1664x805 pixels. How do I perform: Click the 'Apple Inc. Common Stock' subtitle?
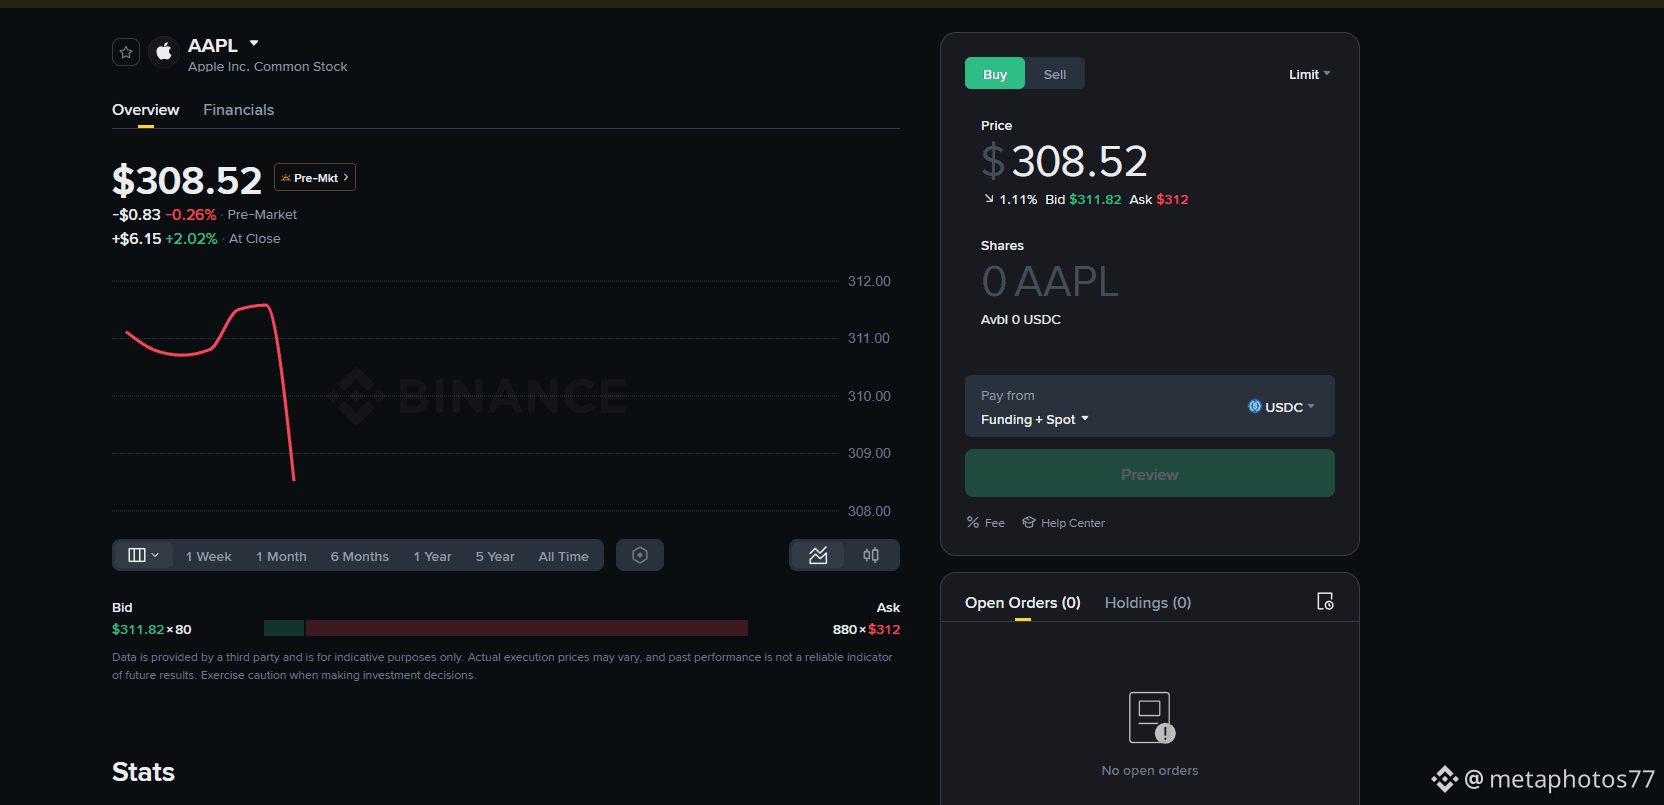[x=268, y=67]
